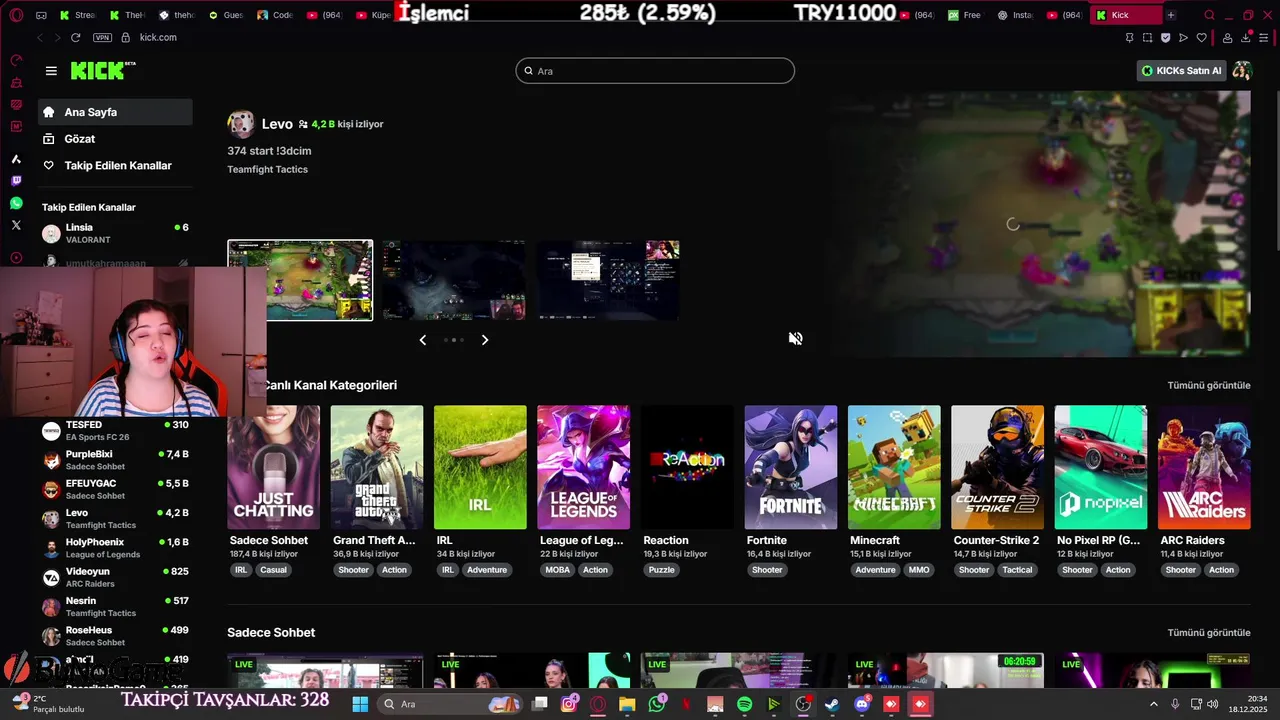Open WhatsApp in the Opera sidebar
Screen dimensions: 1280x720
[16, 203]
